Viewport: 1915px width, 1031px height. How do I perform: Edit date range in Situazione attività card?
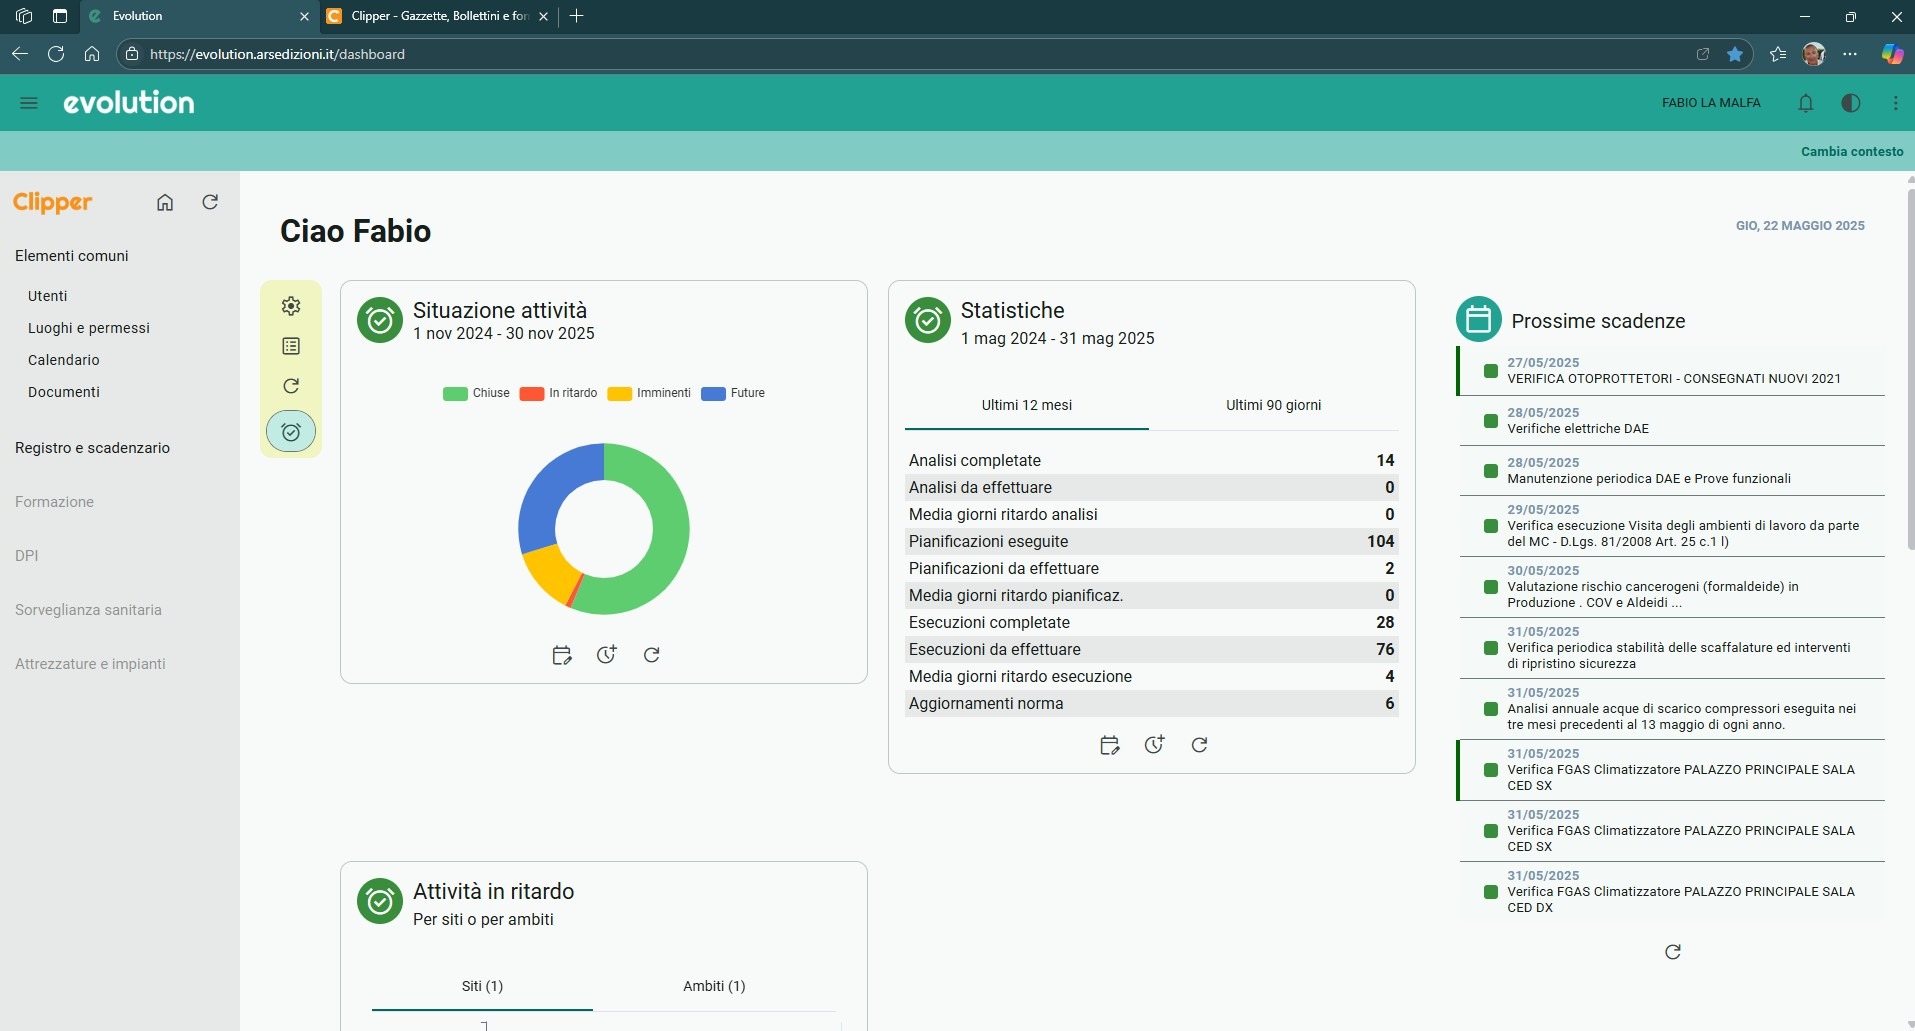(562, 655)
